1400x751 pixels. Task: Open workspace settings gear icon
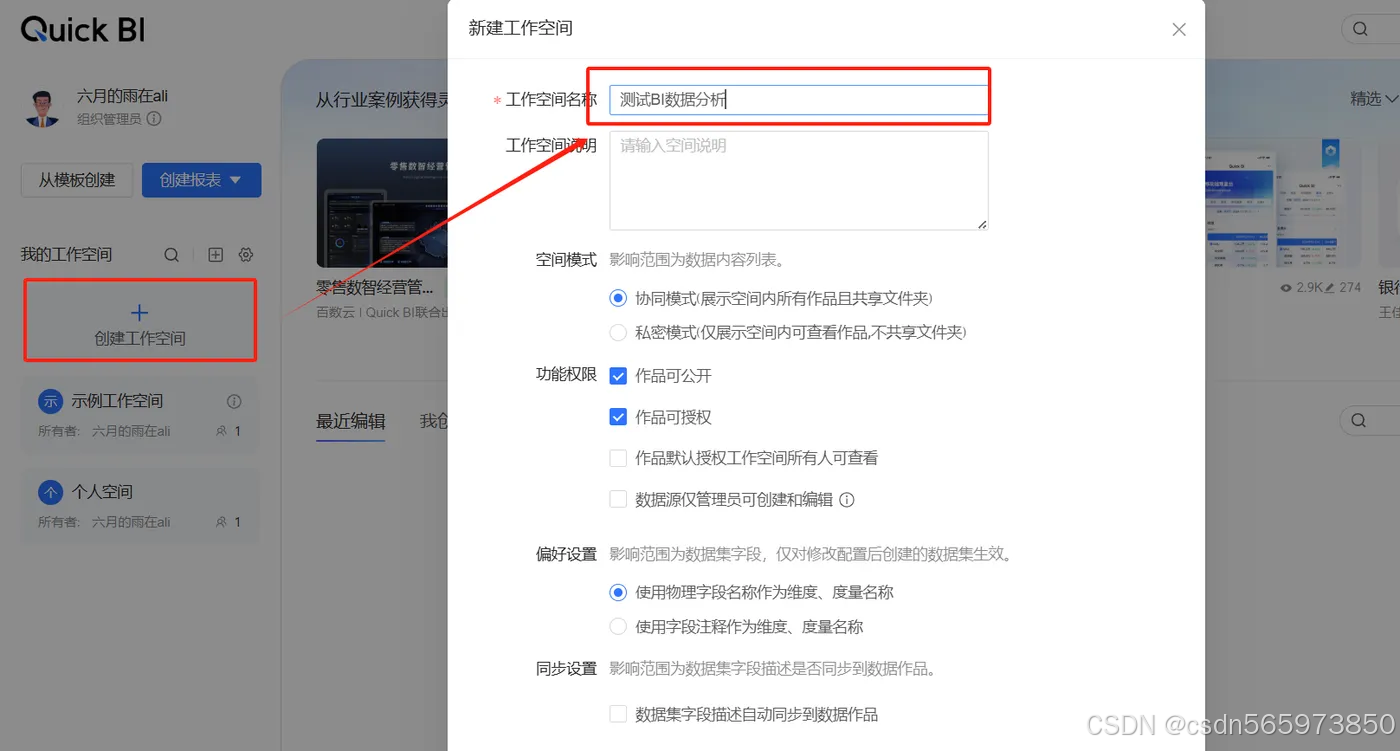245,254
